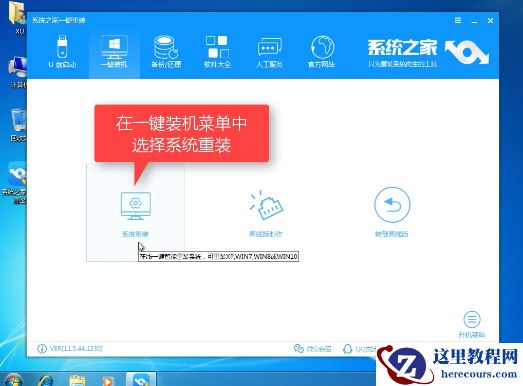
Task: Open the 备份/还原 backup restore tab
Action: click(166, 52)
